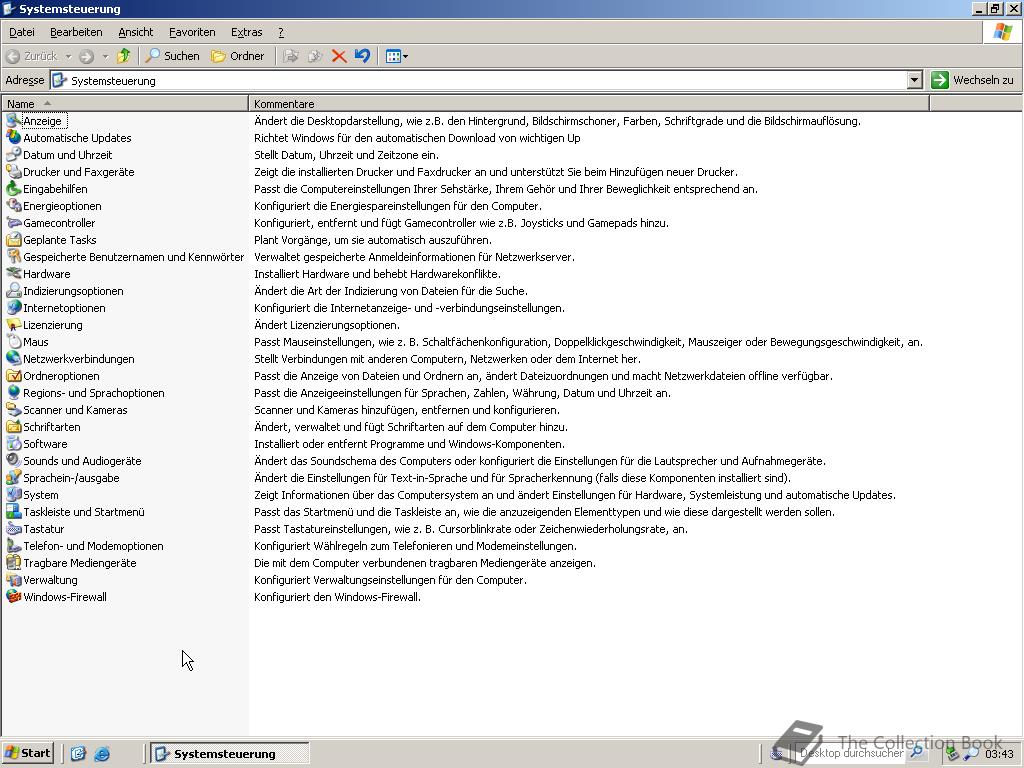Select Gespeicherte Benutzernamen und Kennwörter icon
Image resolution: width=1024 pixels, height=768 pixels.
click(x=14, y=257)
